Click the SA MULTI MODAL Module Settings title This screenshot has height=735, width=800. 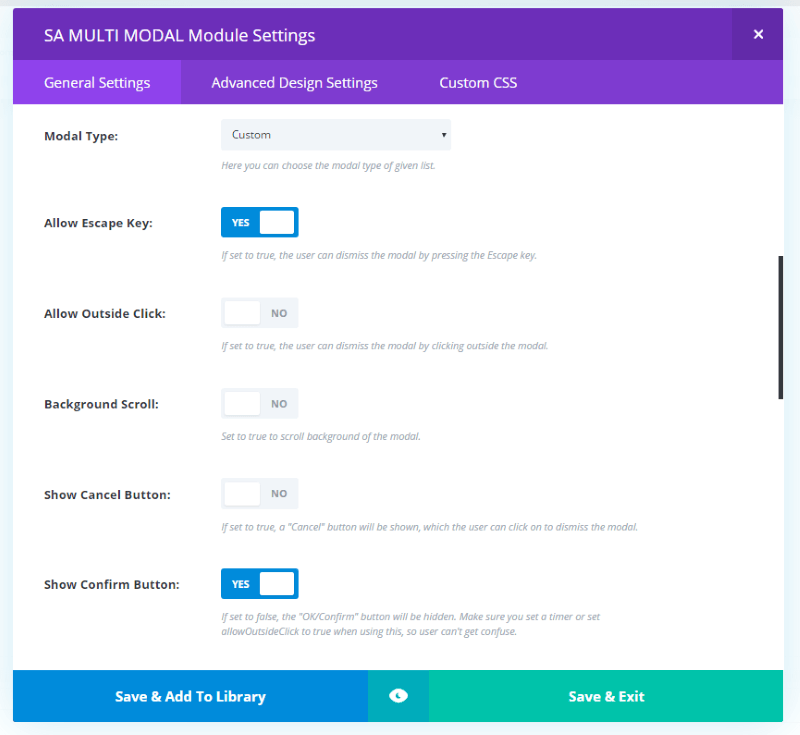pyautogui.click(x=180, y=35)
